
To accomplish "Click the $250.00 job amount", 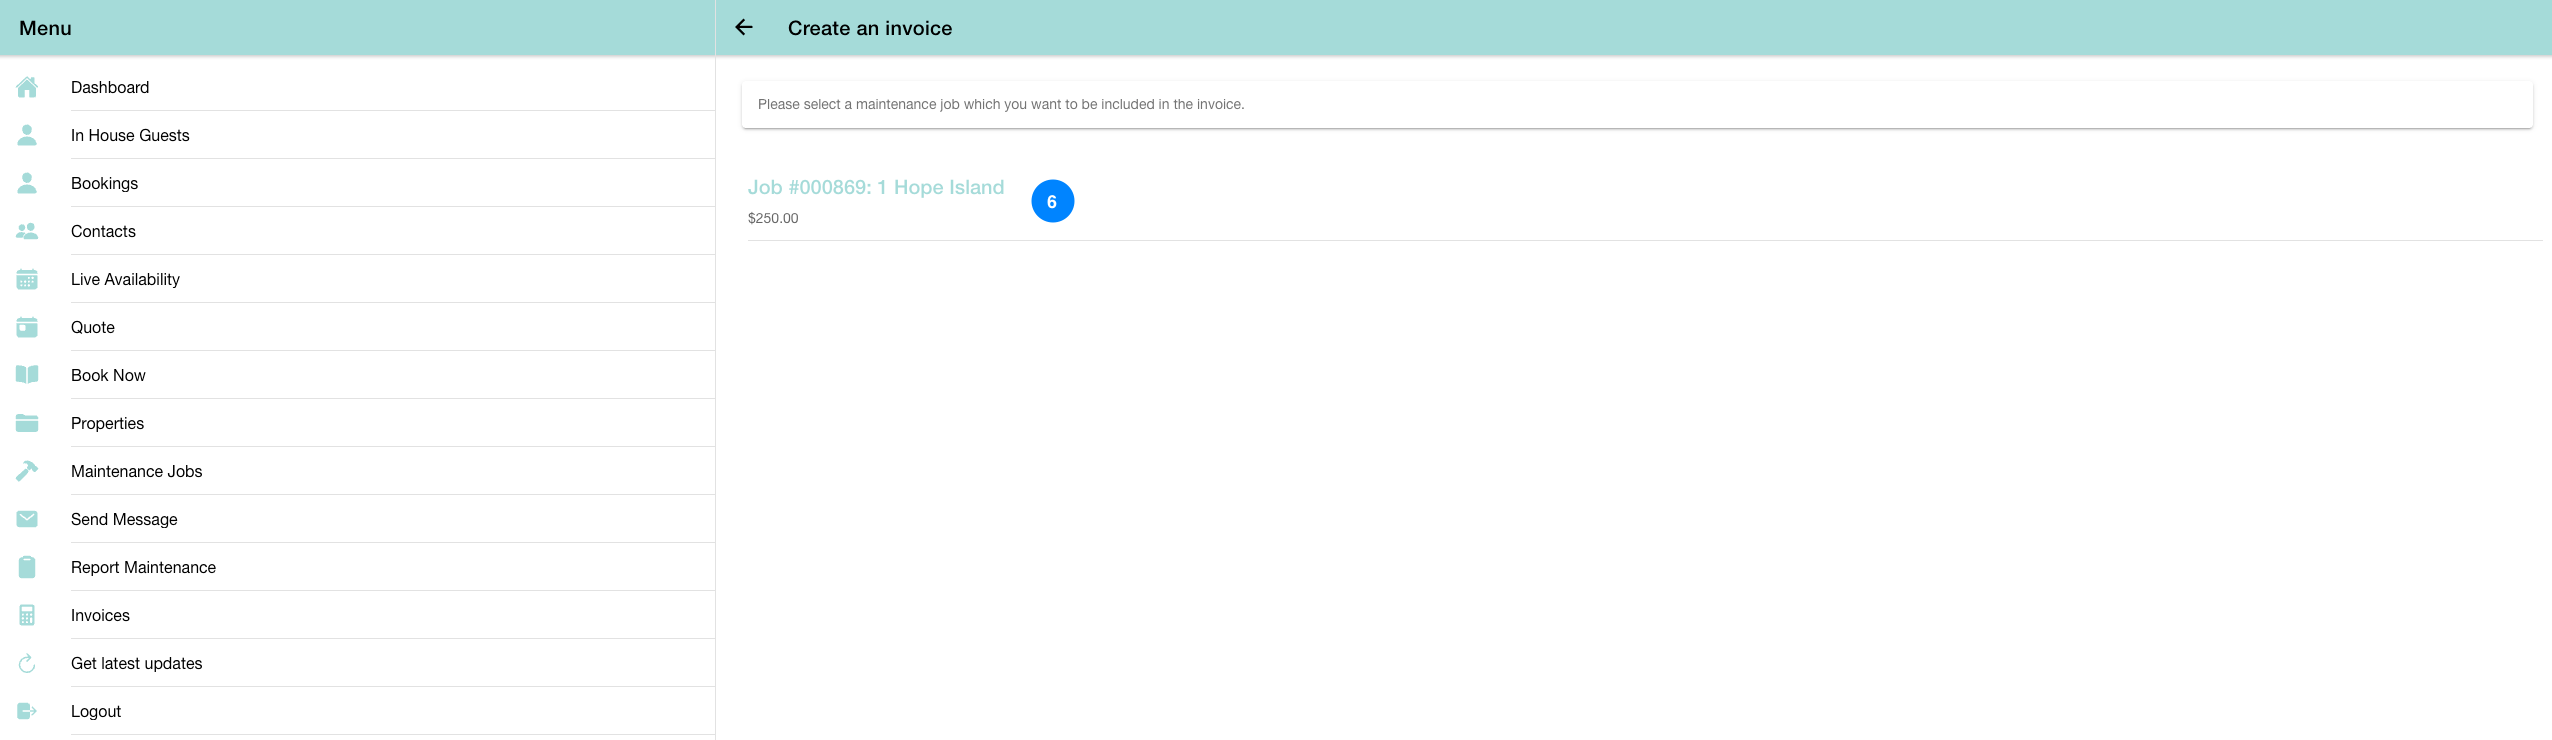I will coord(773,218).
